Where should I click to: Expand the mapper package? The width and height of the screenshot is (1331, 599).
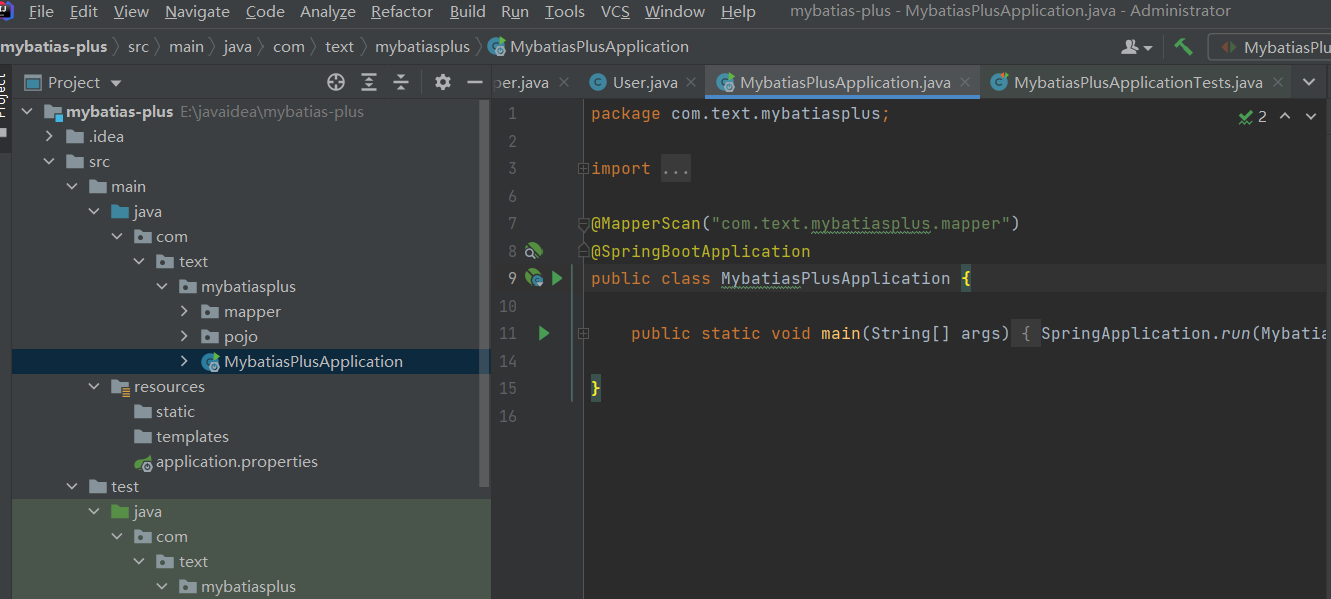[x=184, y=312]
